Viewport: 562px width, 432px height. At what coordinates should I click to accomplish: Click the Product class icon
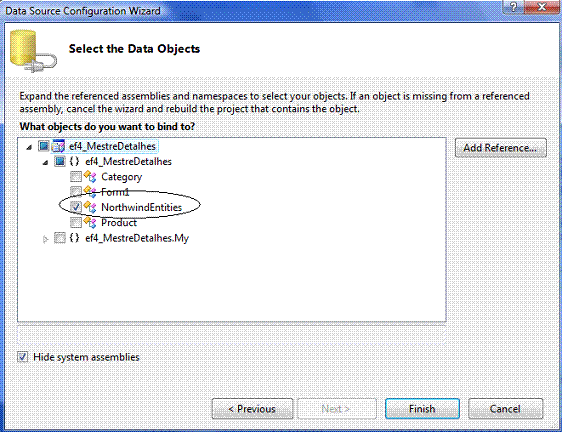(x=90, y=223)
